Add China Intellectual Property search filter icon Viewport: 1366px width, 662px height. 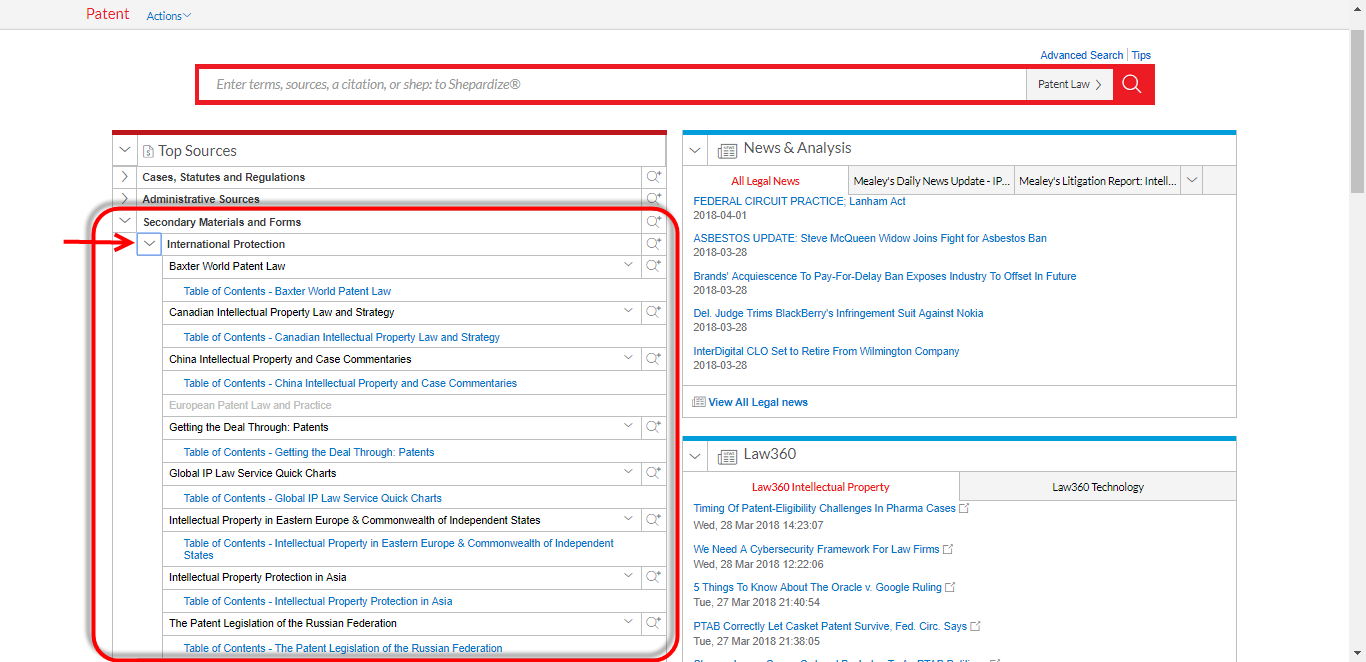coord(654,358)
